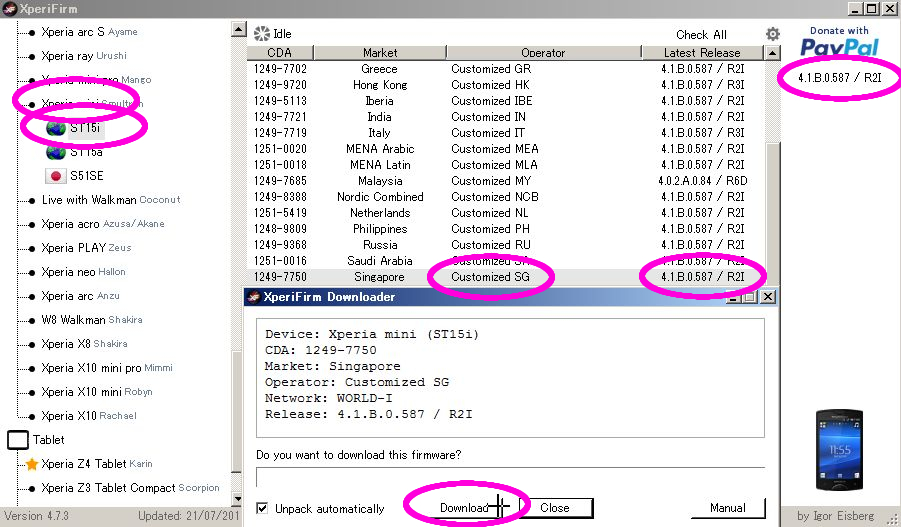Image resolution: width=901 pixels, height=527 pixels.
Task: Select Xperia neo Hallon
Action: (x=83, y=272)
